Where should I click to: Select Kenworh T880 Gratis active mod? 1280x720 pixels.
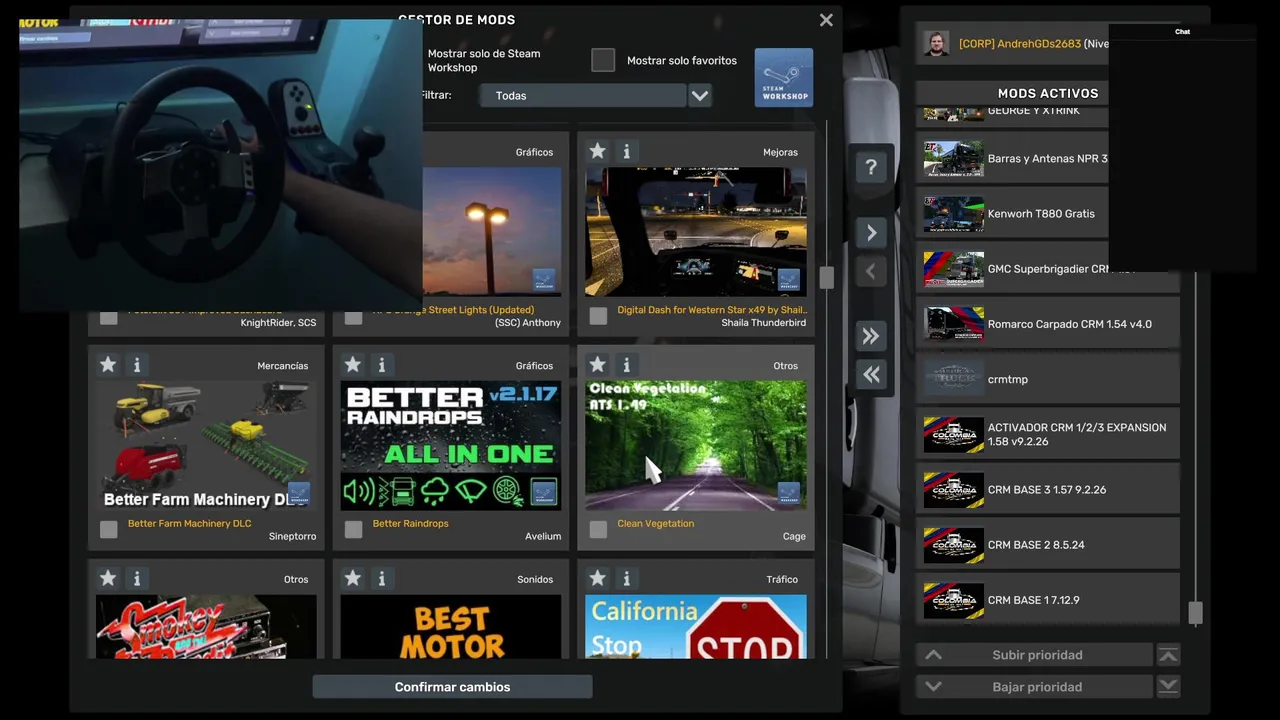1012,213
